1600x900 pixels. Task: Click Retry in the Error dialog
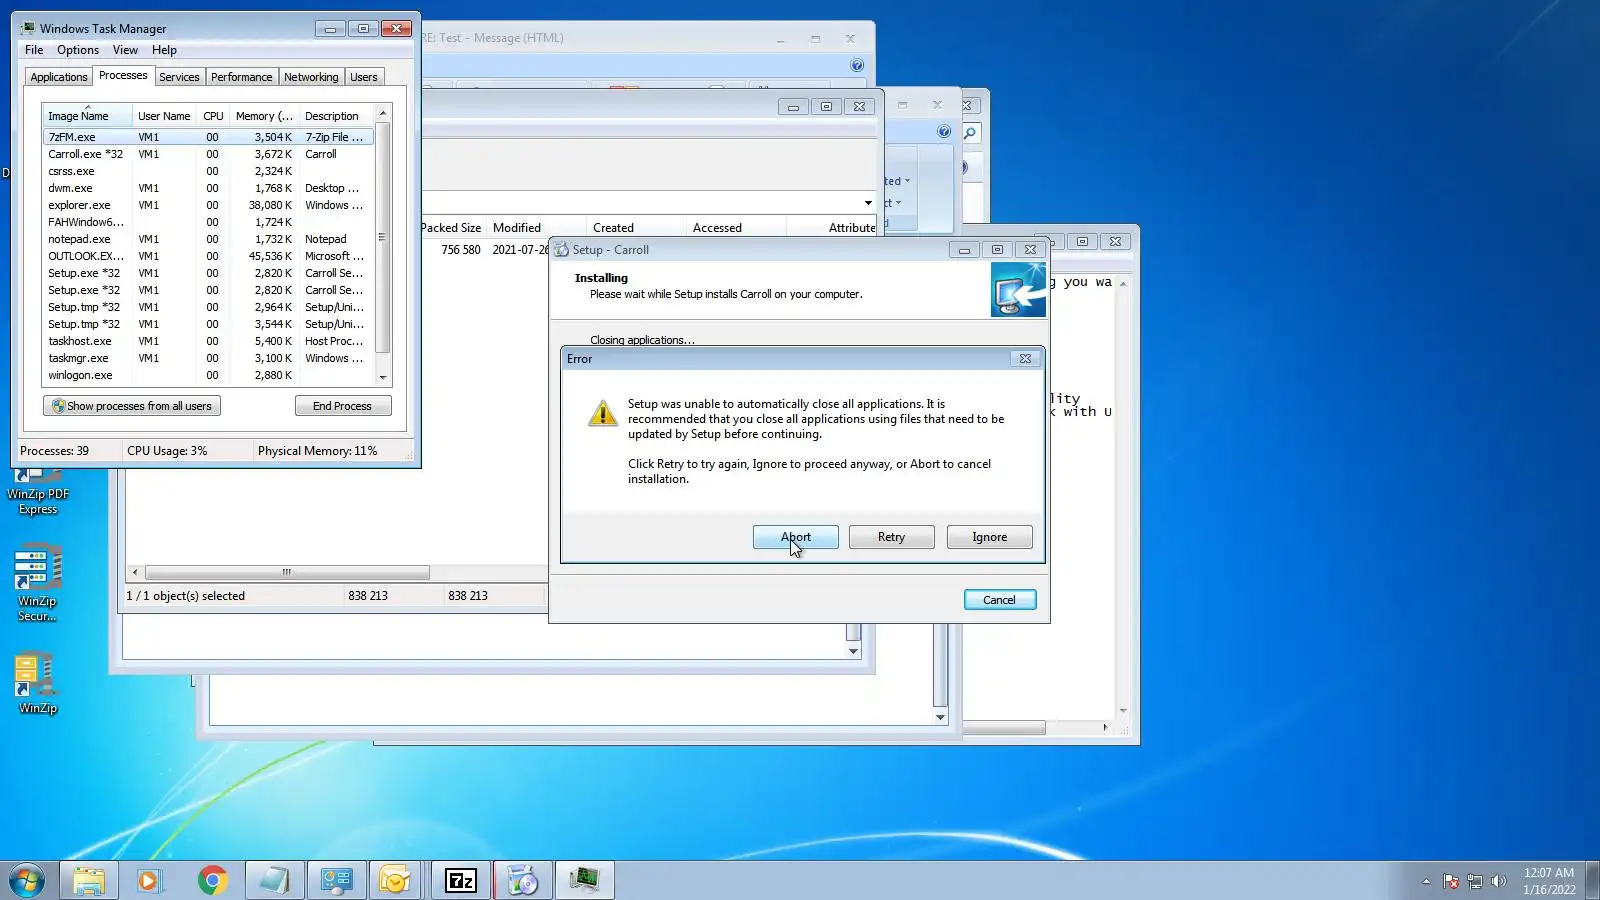tap(892, 537)
